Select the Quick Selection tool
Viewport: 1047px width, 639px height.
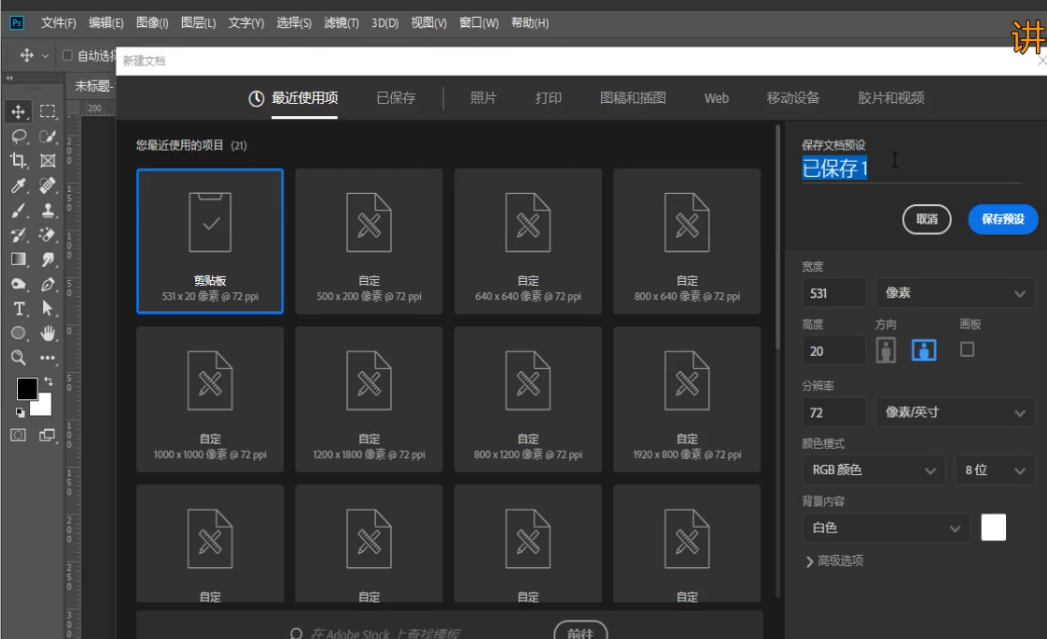pos(47,136)
